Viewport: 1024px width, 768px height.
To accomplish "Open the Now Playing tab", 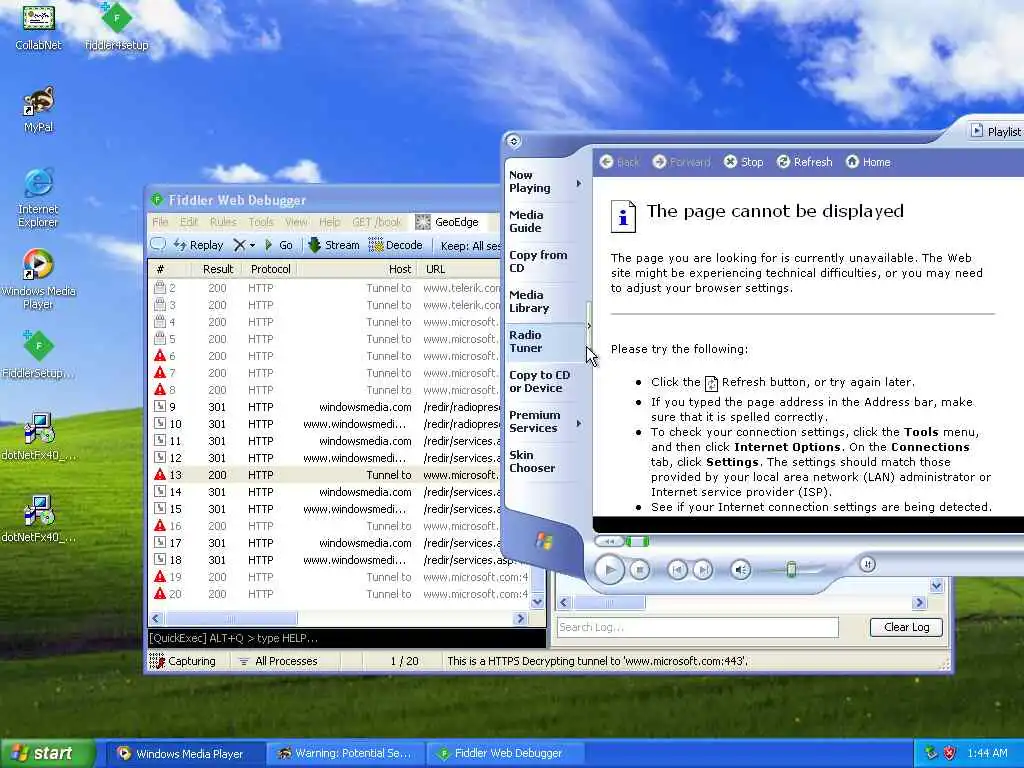I will (539, 182).
